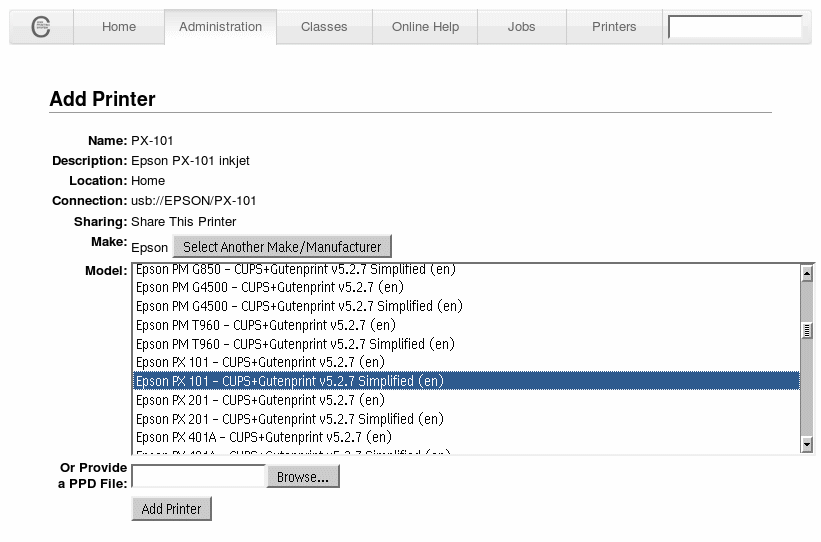
Task: Select Epson PX 101 non-simplified driver
Action: (260, 362)
